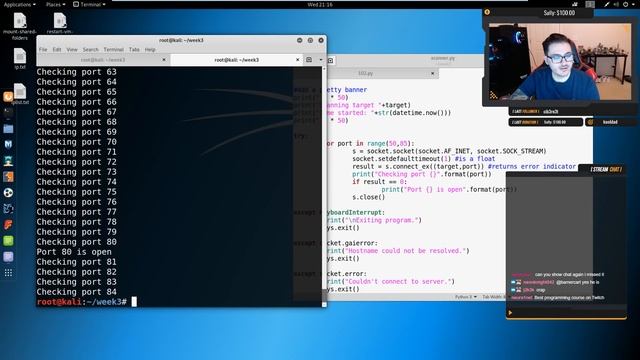Click the editor's open-file button beside the terminal

click(x=331, y=60)
